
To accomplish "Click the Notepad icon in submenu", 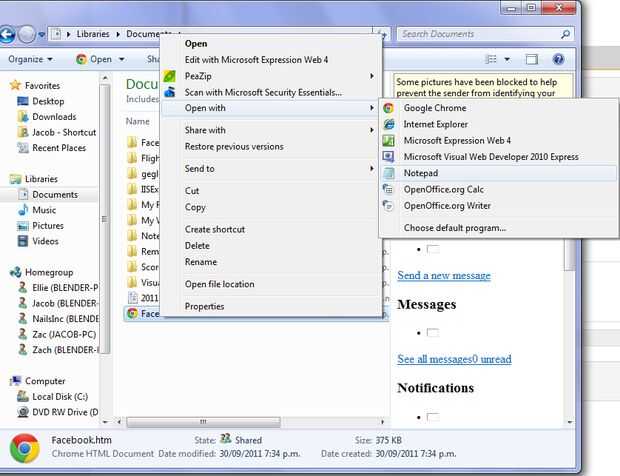I will [389, 173].
